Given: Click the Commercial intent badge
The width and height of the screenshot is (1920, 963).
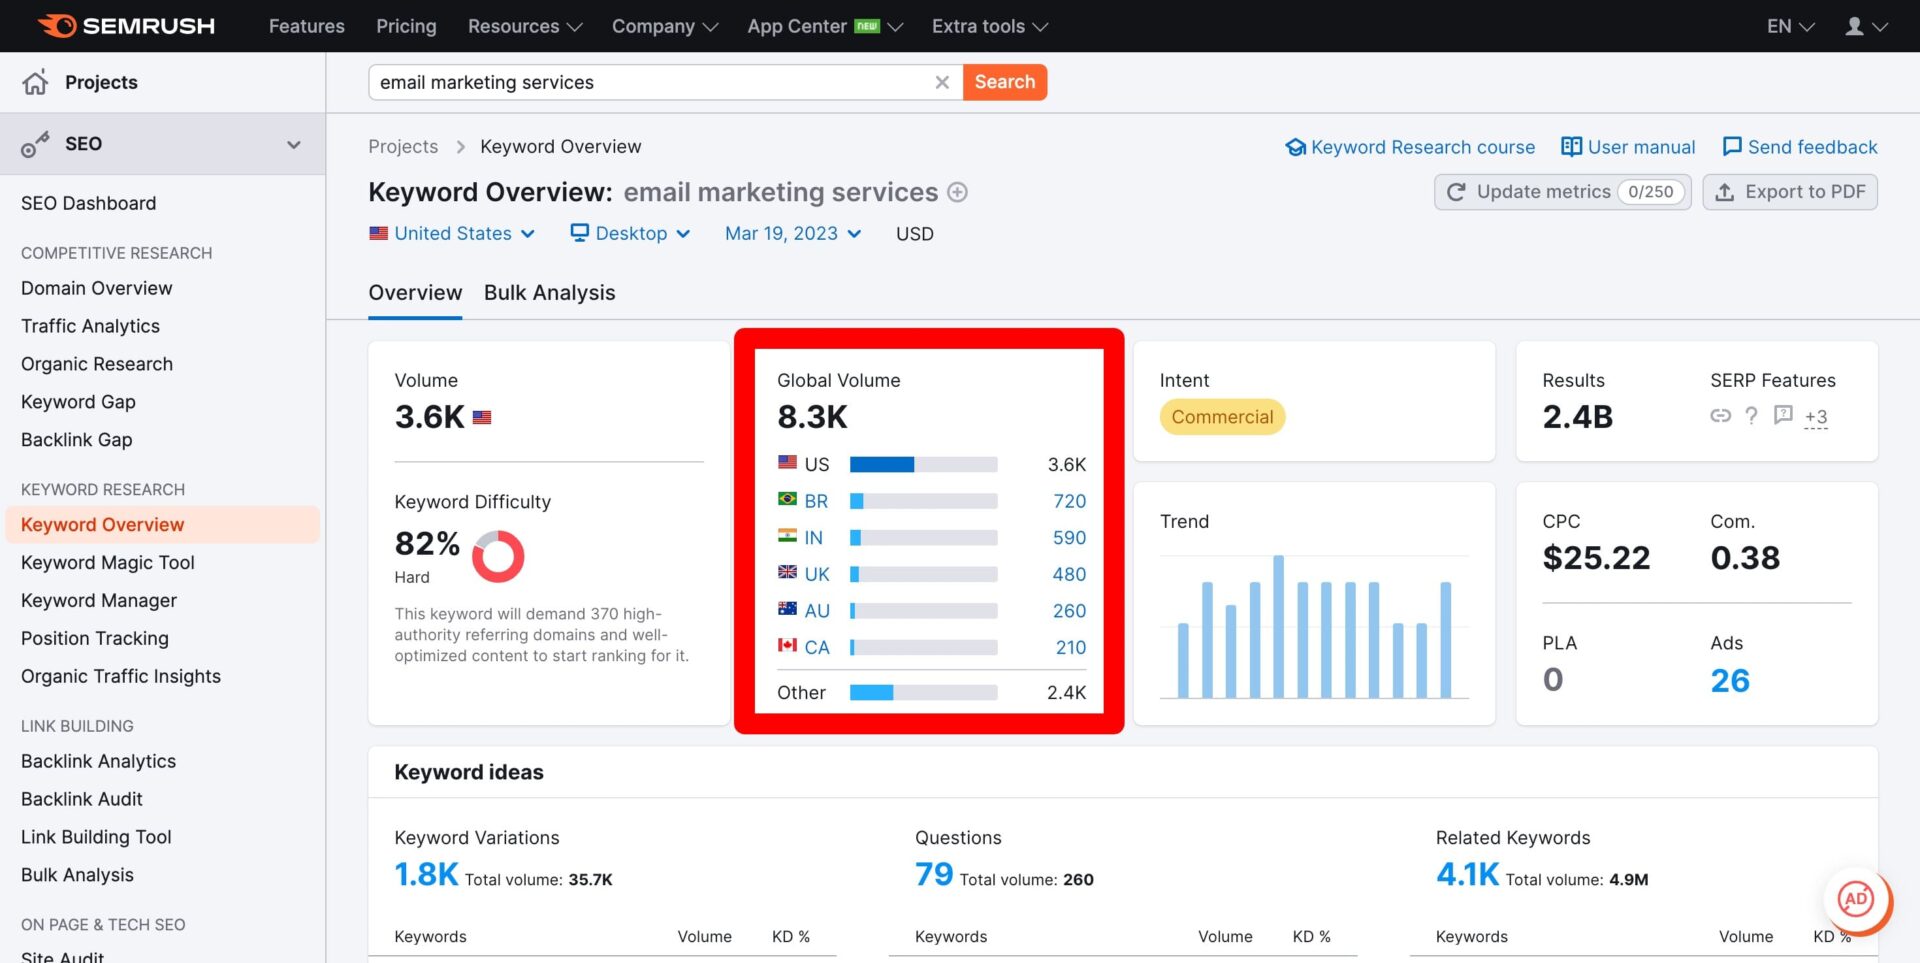Looking at the screenshot, I should pyautogui.click(x=1222, y=417).
